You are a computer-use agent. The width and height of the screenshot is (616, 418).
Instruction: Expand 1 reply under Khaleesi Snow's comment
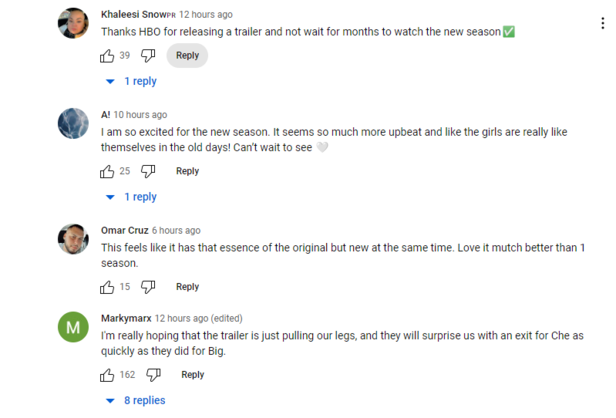click(x=132, y=81)
